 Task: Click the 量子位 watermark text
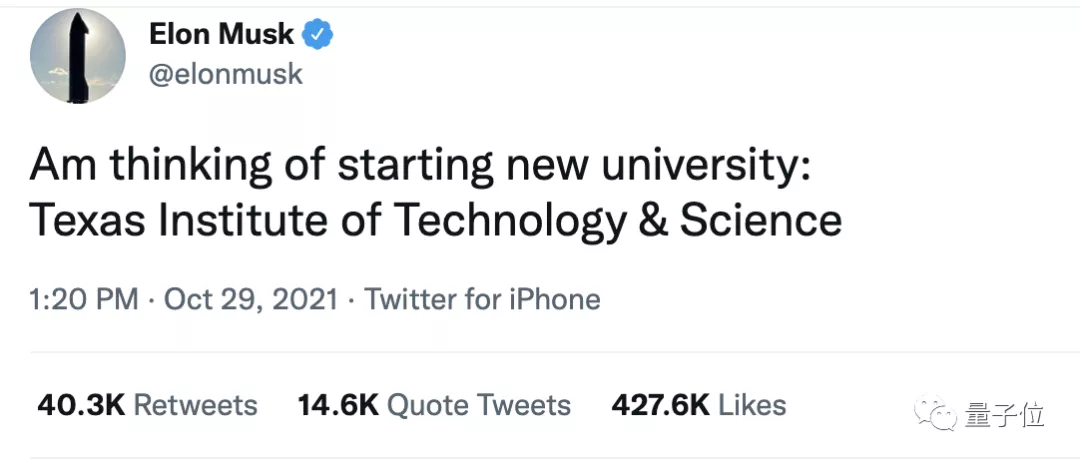tap(1005, 414)
